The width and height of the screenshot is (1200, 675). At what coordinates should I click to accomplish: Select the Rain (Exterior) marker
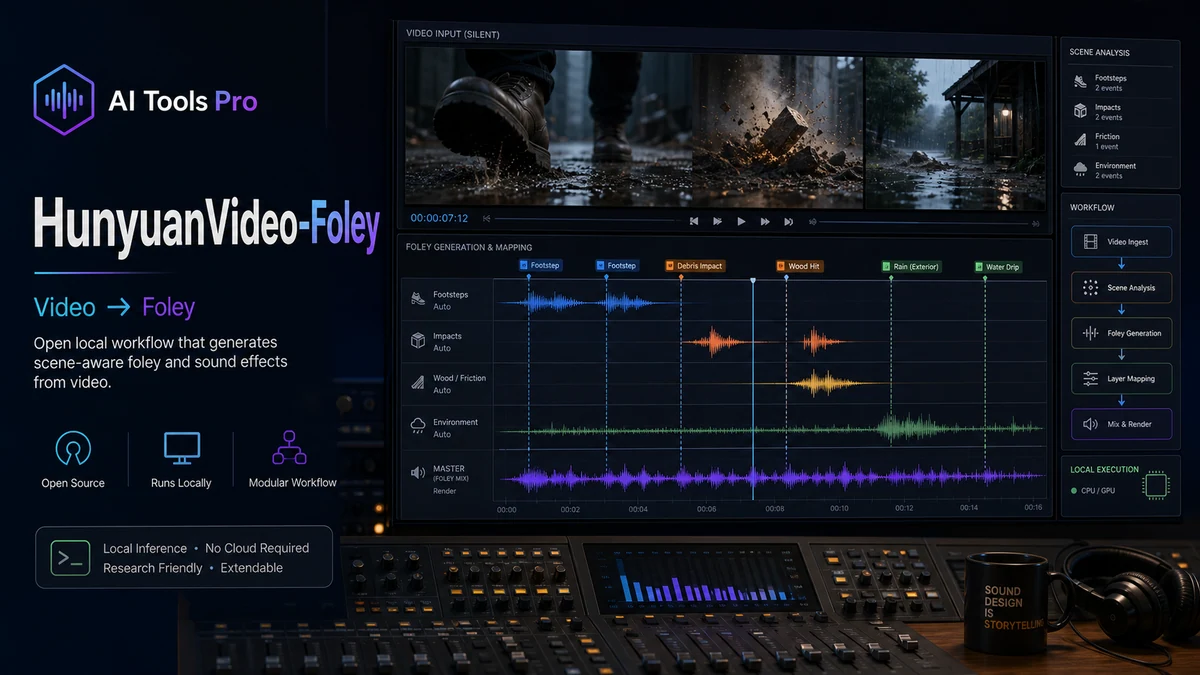point(913,266)
